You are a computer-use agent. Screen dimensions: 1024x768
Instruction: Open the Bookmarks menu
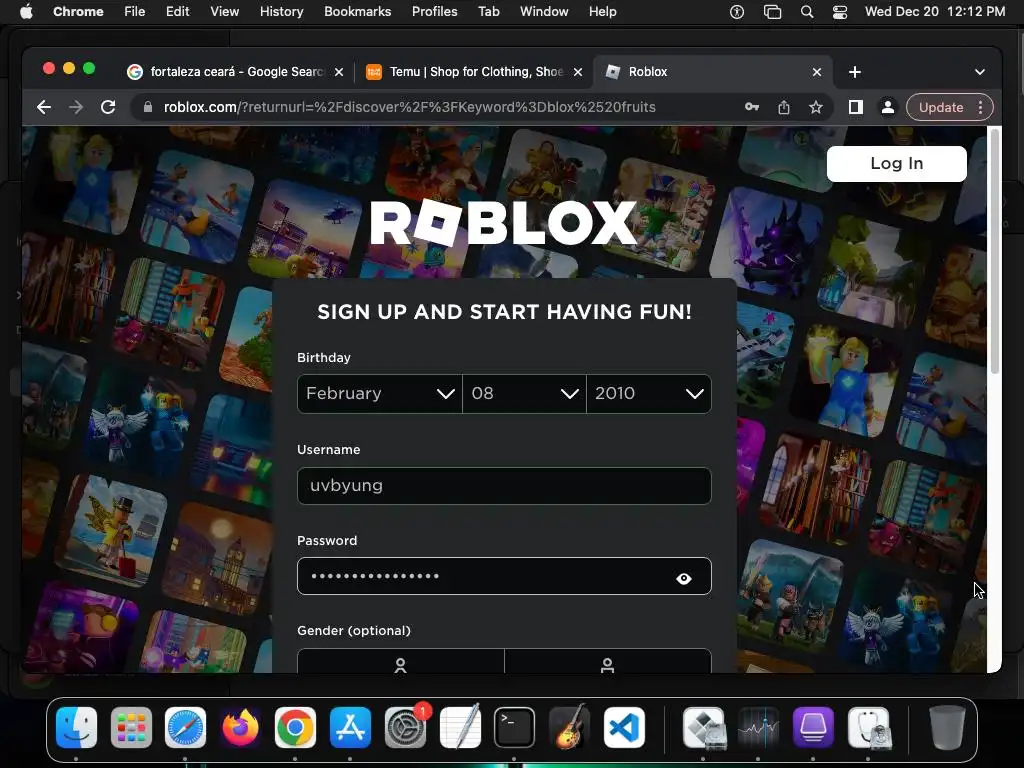[357, 12]
